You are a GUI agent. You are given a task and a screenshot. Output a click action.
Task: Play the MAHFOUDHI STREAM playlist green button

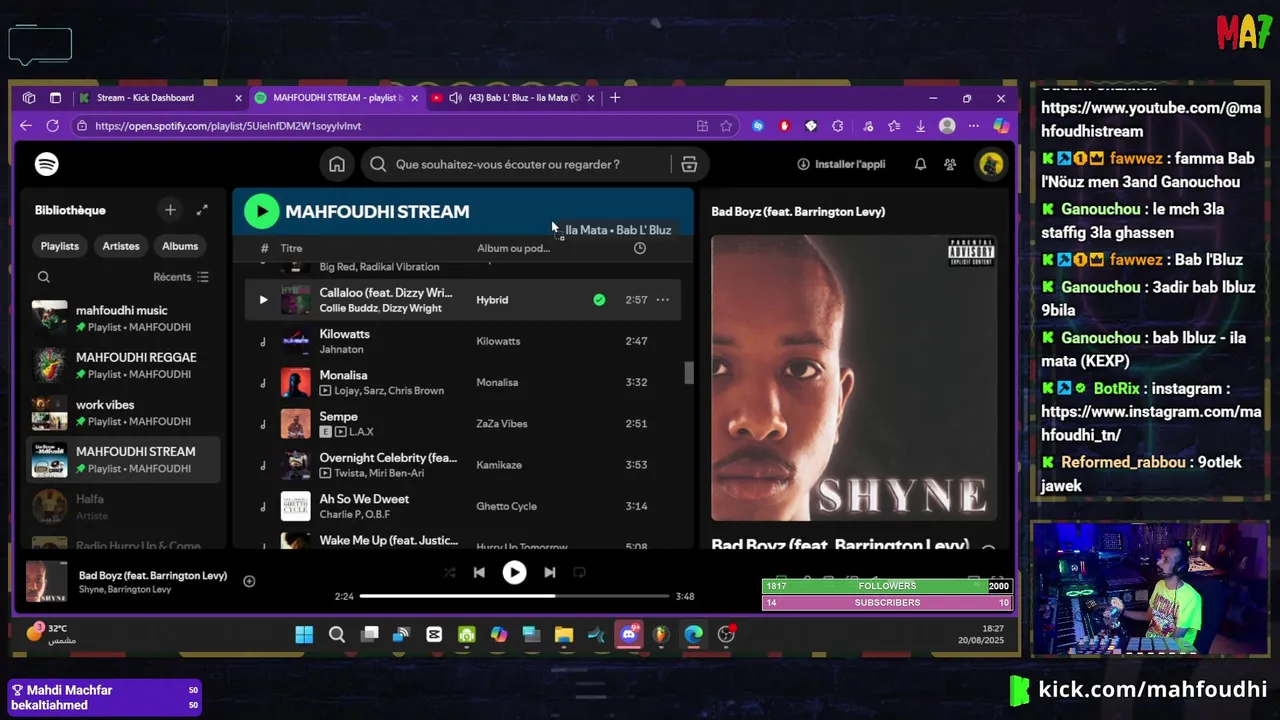pos(261,211)
